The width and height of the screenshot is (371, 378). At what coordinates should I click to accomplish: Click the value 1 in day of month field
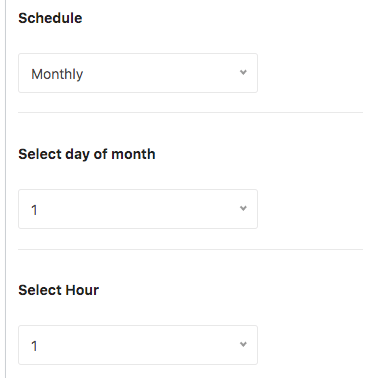pos(34,210)
